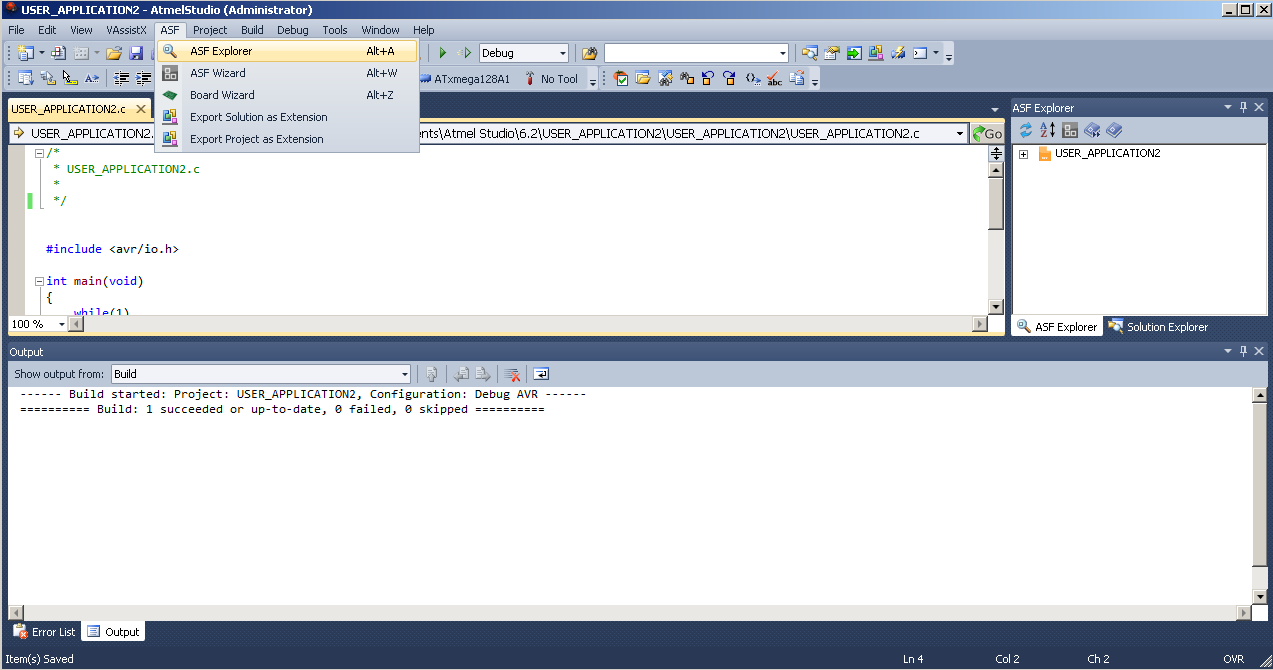Image resolution: width=1273 pixels, height=670 pixels.
Task: Click the green Start Debugging play icon
Action: (442, 53)
